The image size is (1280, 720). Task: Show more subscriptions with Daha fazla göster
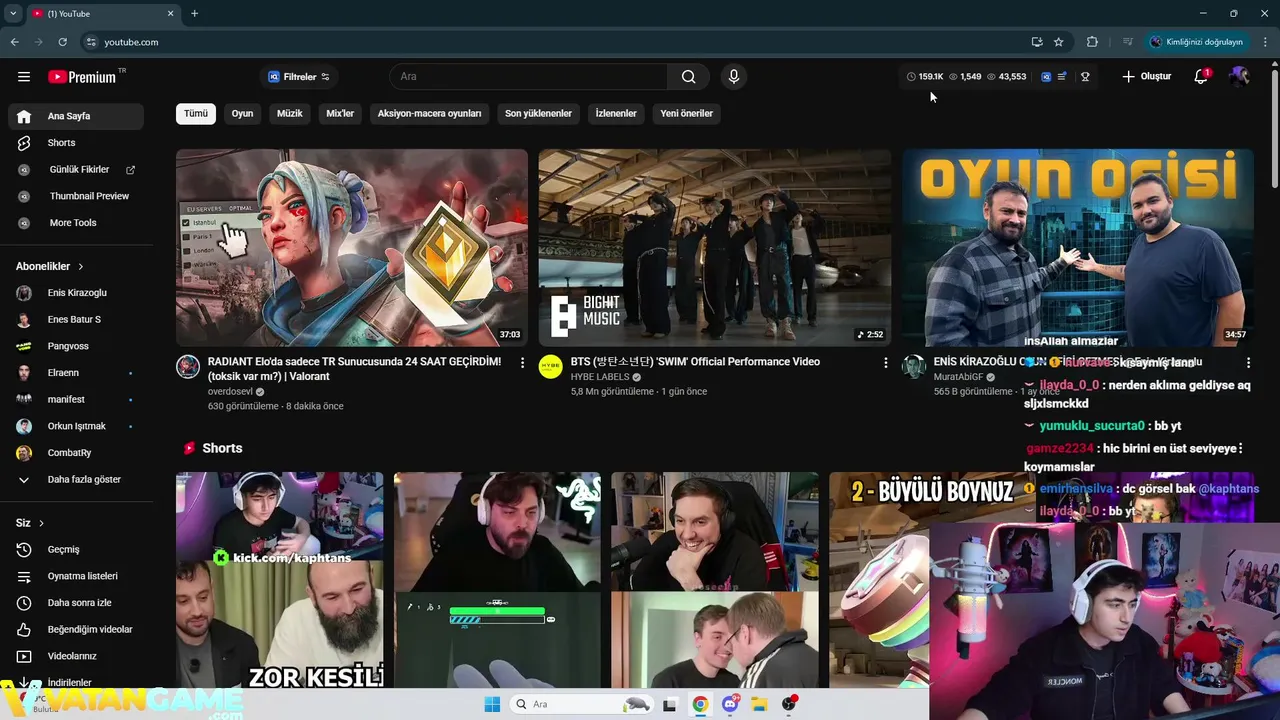[76, 479]
